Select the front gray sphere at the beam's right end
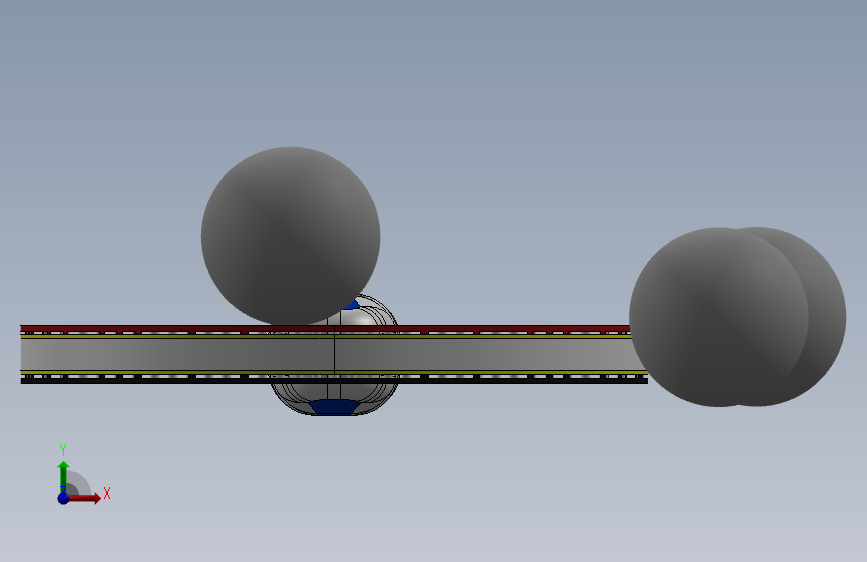Viewport: 867px width, 562px height. 719,317
